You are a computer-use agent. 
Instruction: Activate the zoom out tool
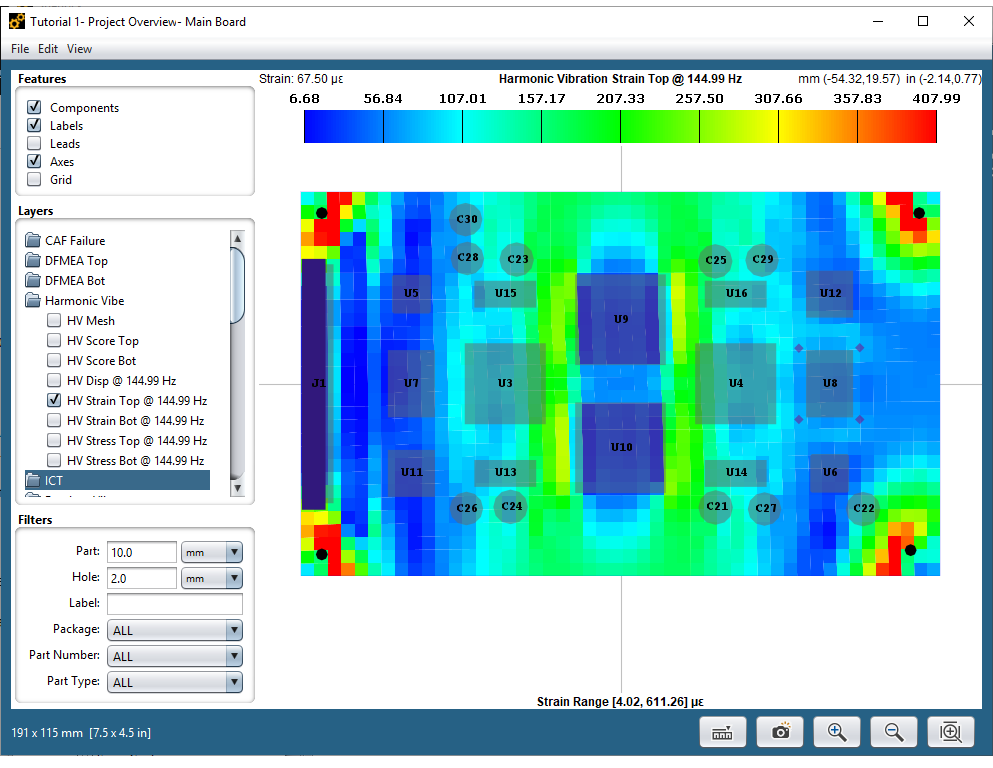click(893, 732)
